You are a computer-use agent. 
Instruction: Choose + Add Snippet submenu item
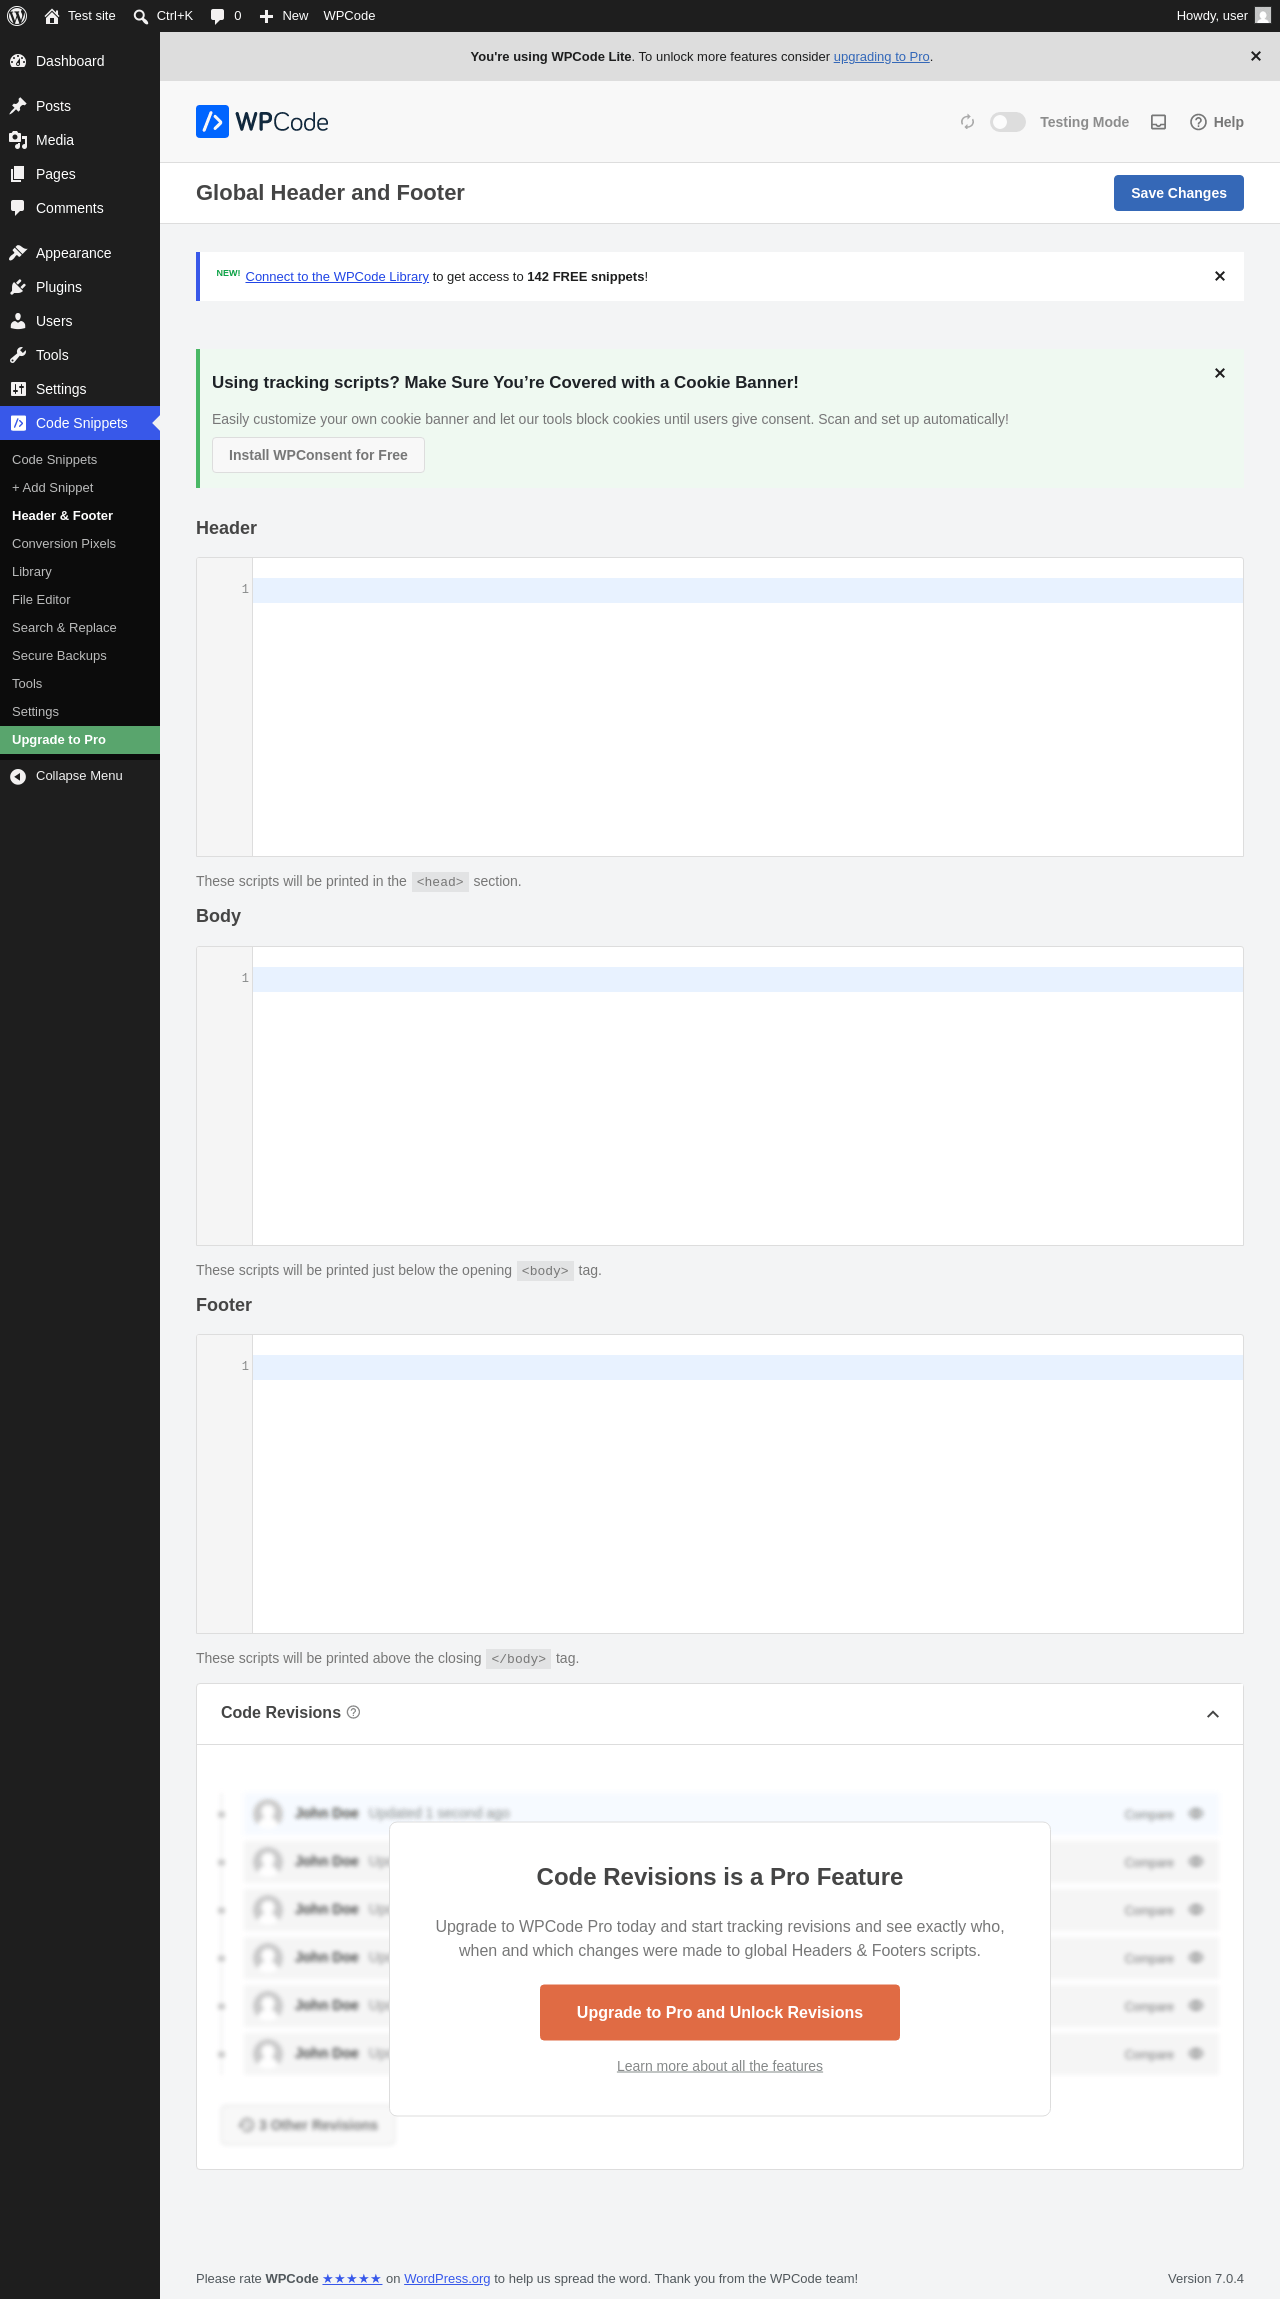(x=80, y=488)
